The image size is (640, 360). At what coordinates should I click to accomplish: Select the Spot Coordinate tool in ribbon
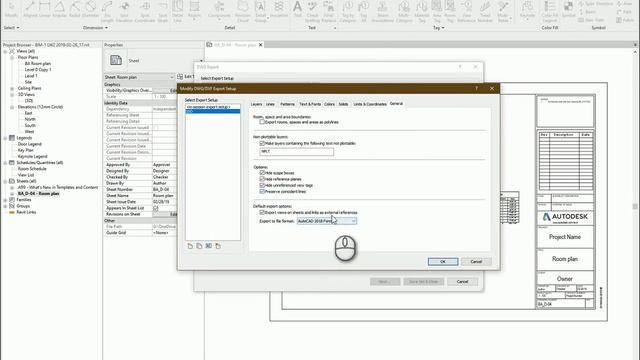[x=145, y=11]
